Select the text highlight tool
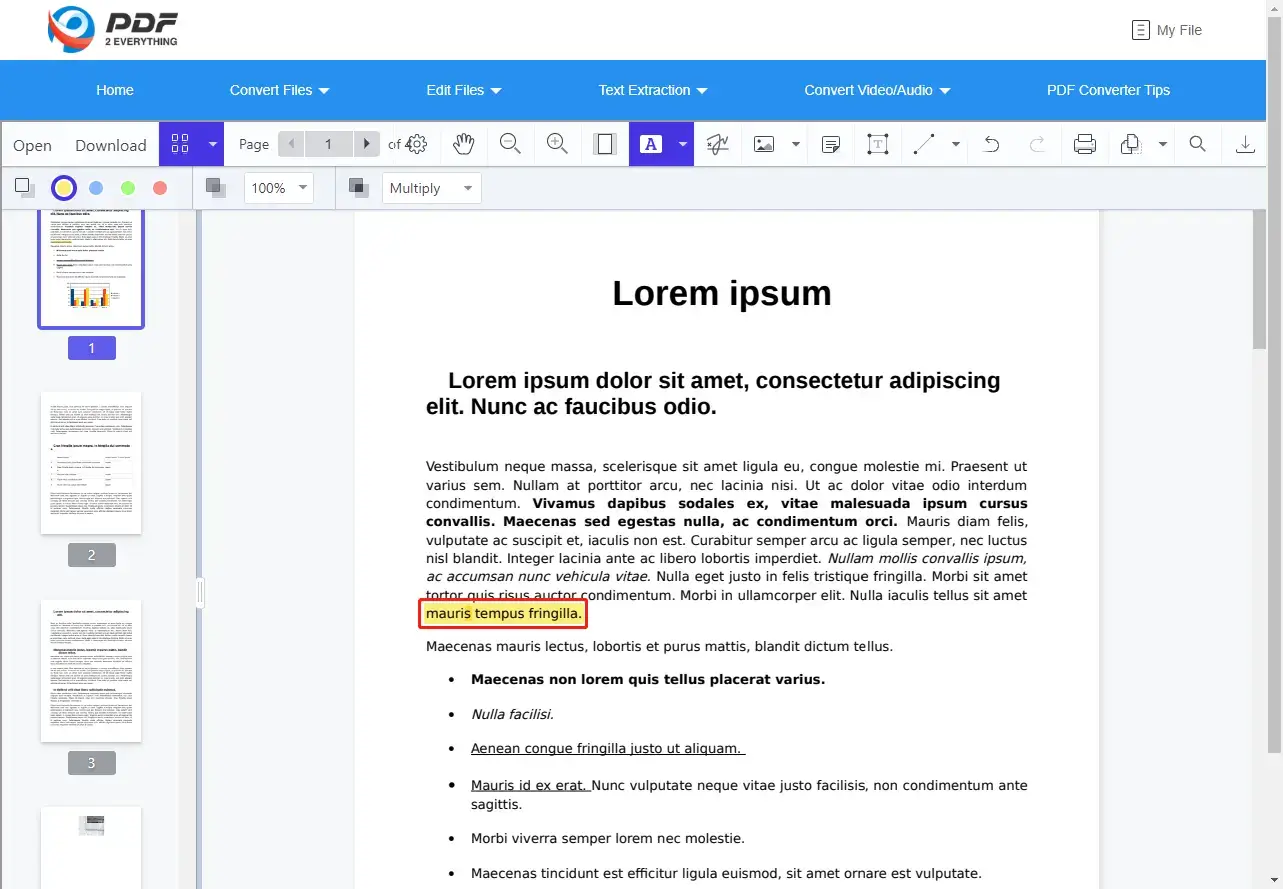Screen dimensions: 1283x889 coord(651,144)
